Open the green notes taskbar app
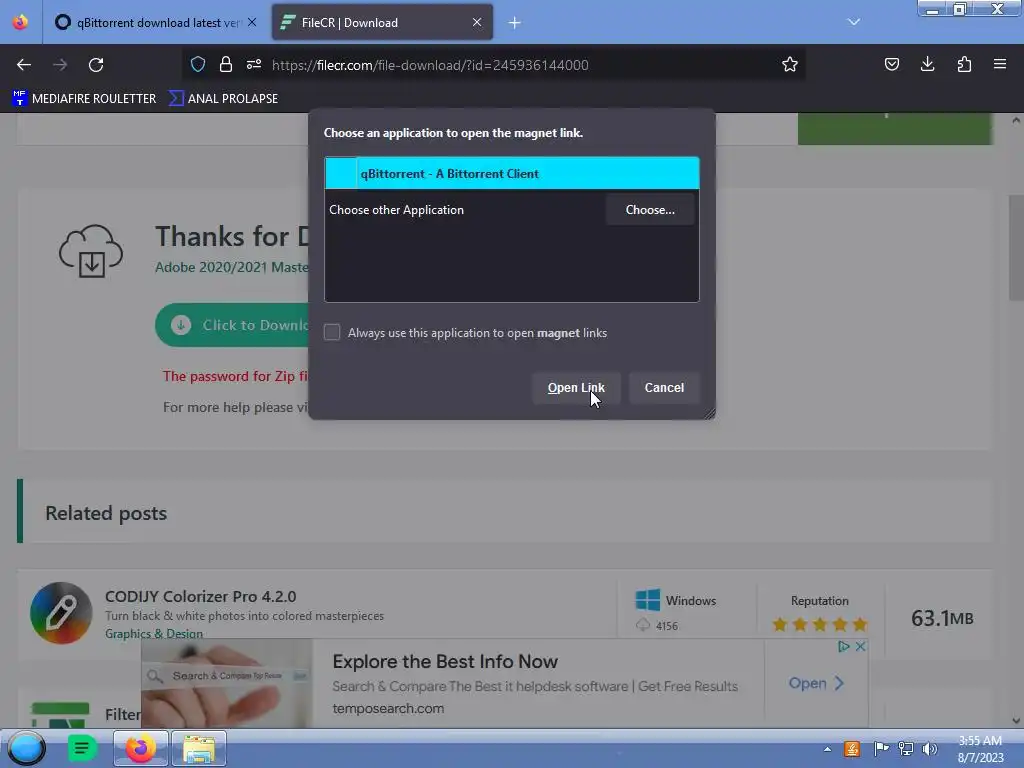This screenshot has height=768, width=1024. (x=82, y=748)
